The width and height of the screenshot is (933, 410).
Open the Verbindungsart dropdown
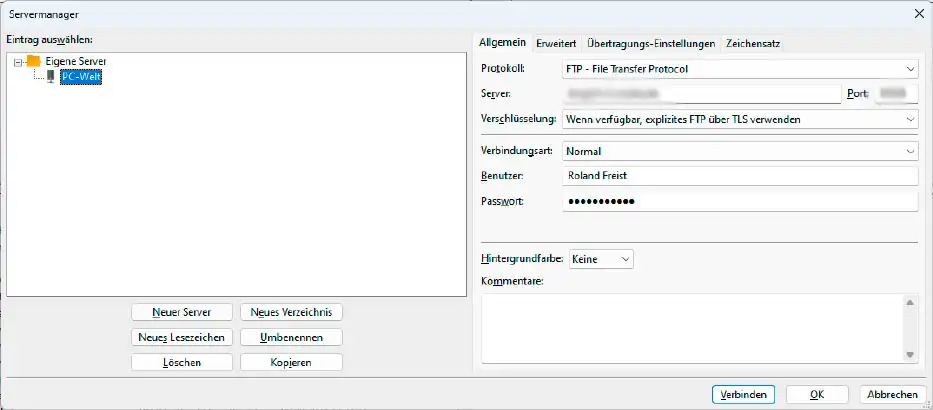[x=739, y=151]
